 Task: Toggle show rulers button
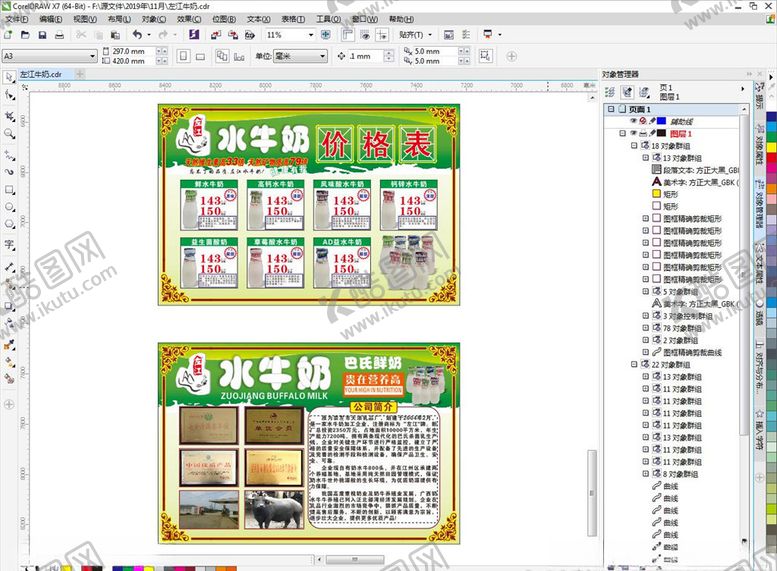tap(348, 35)
